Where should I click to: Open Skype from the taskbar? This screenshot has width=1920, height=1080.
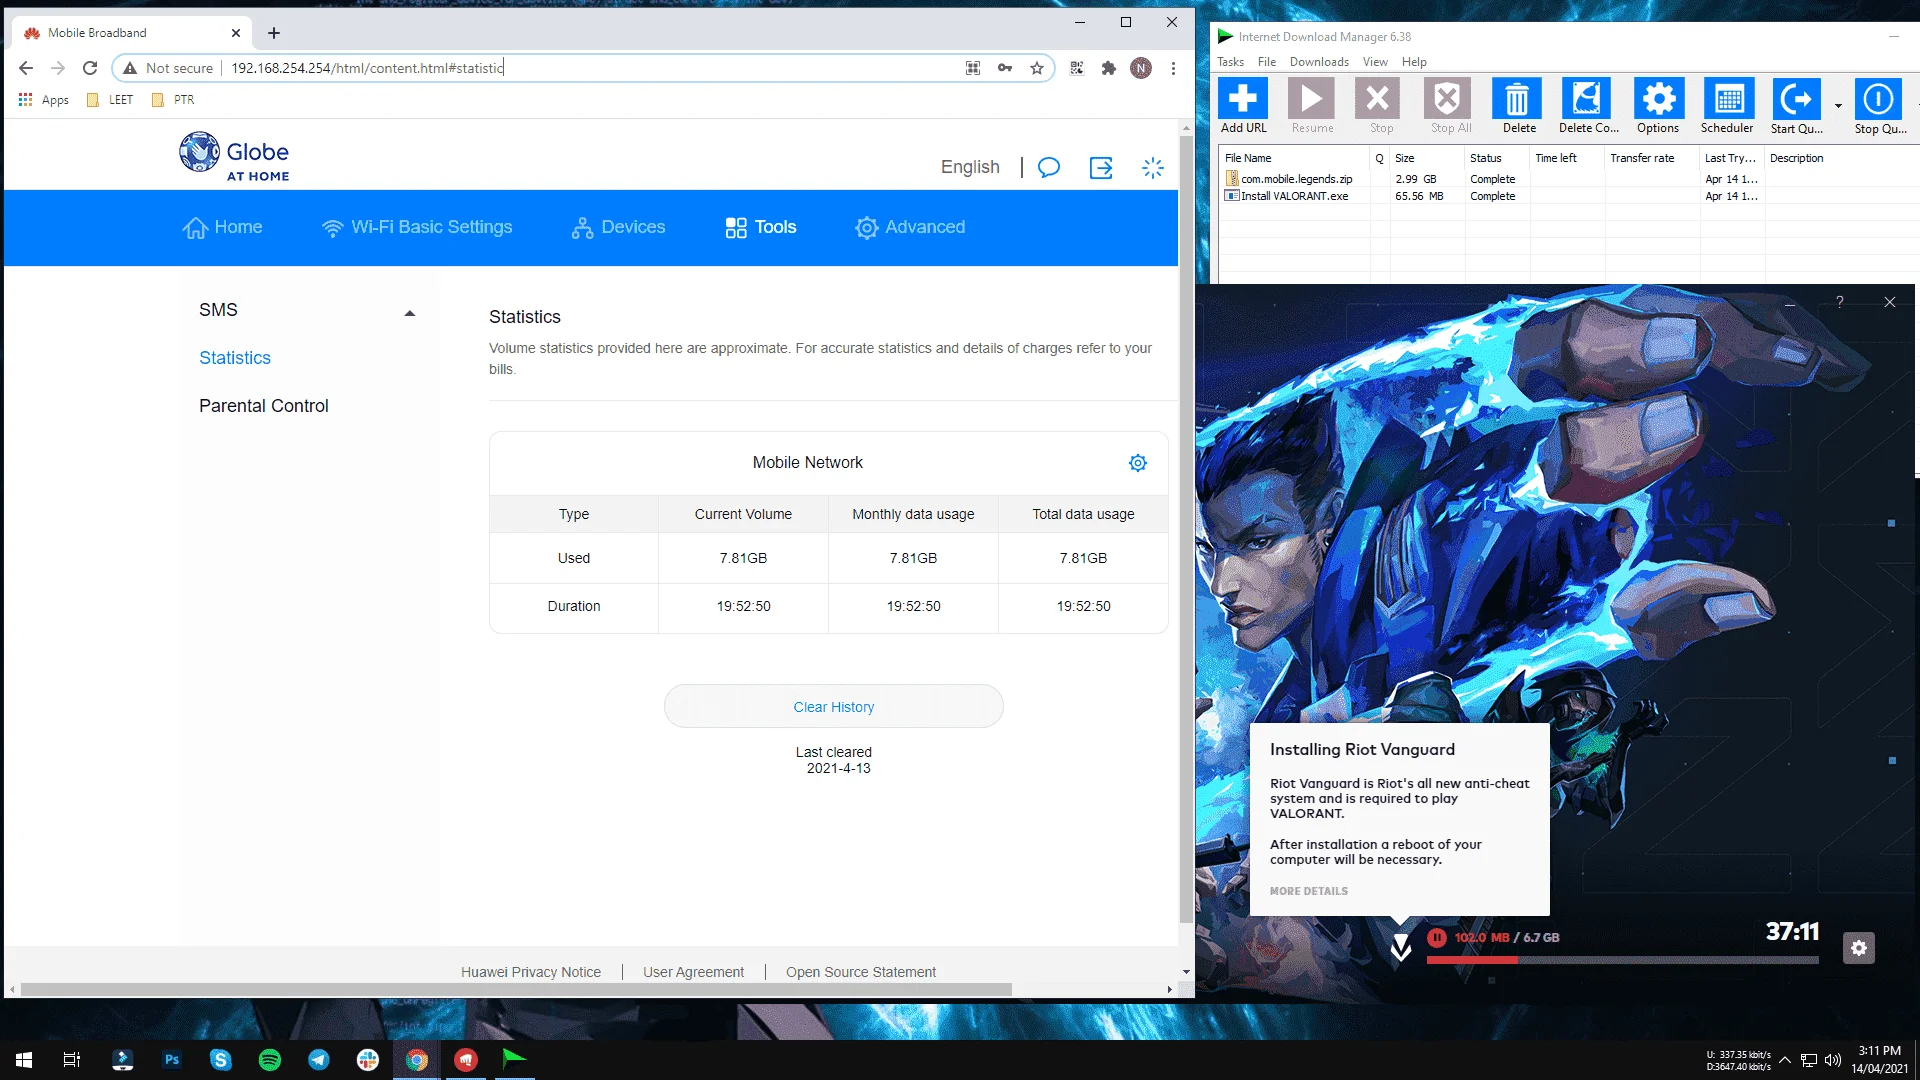[x=221, y=1060]
